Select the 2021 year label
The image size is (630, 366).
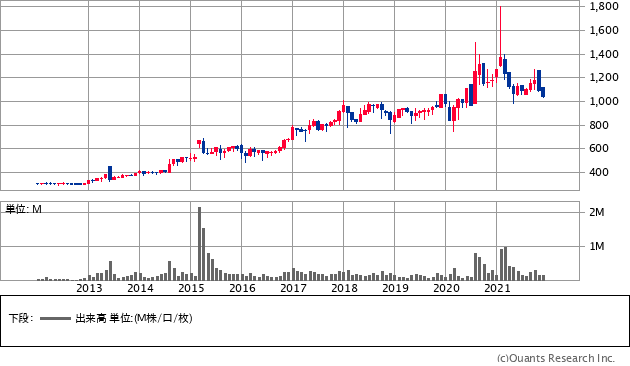[x=497, y=288]
